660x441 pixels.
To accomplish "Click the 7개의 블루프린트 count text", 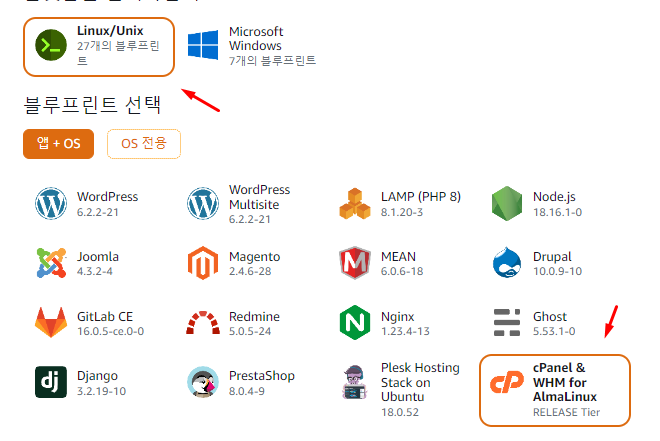I will pos(272,61).
